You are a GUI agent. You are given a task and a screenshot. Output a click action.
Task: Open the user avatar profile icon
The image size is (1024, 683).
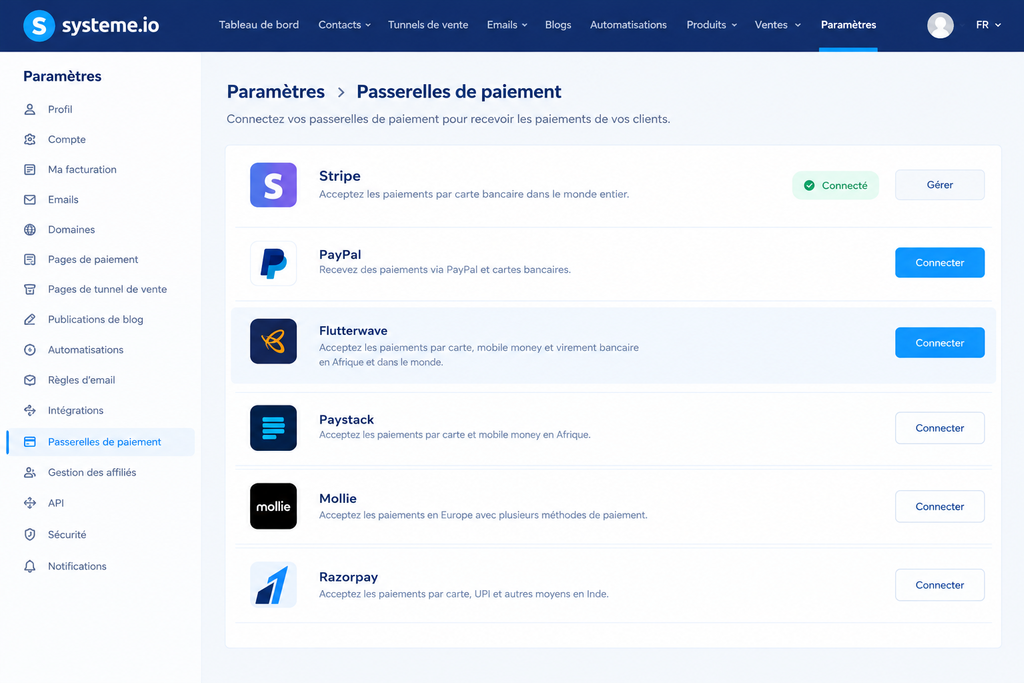click(x=940, y=25)
